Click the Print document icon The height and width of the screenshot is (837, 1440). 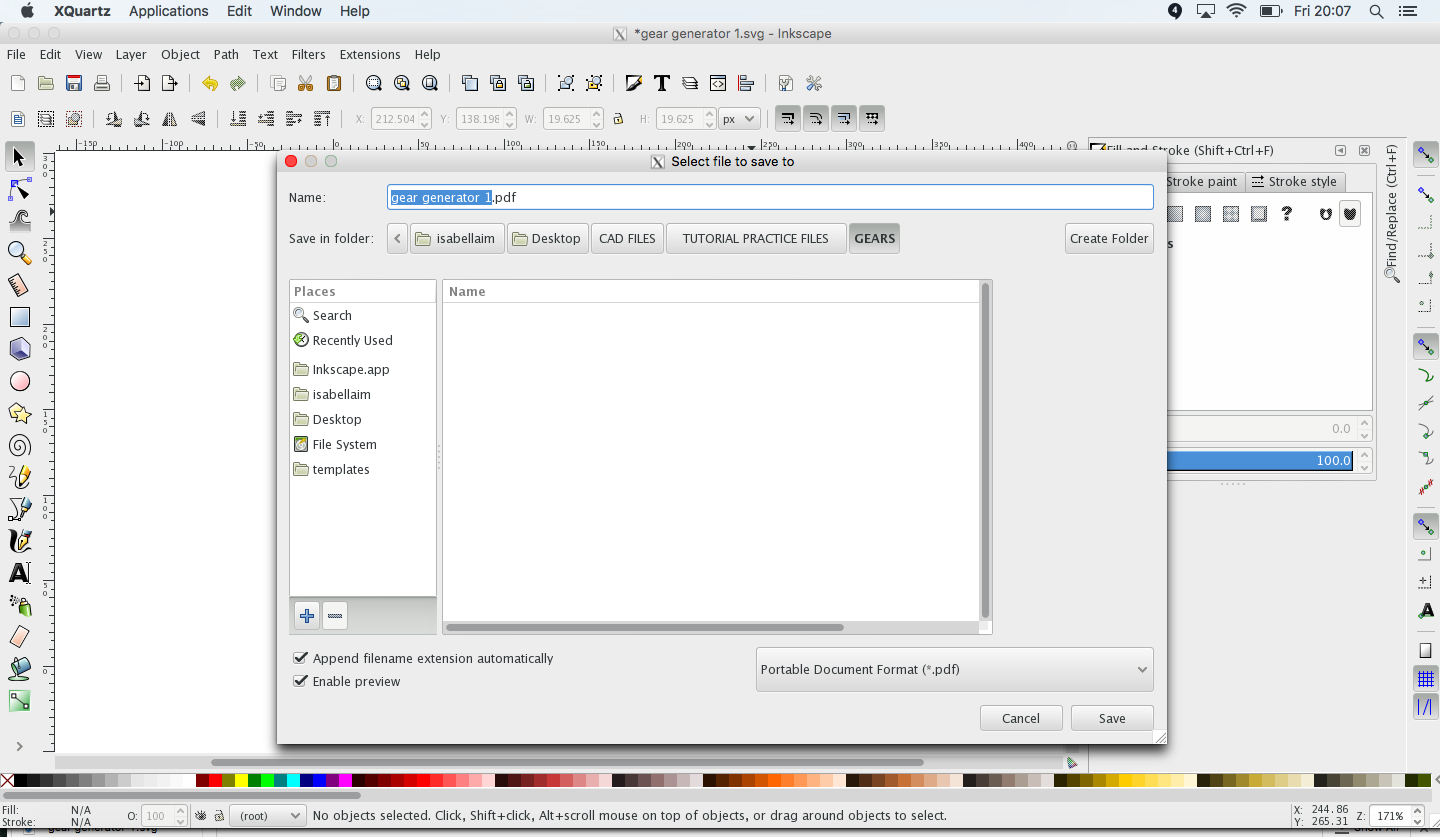pos(102,83)
